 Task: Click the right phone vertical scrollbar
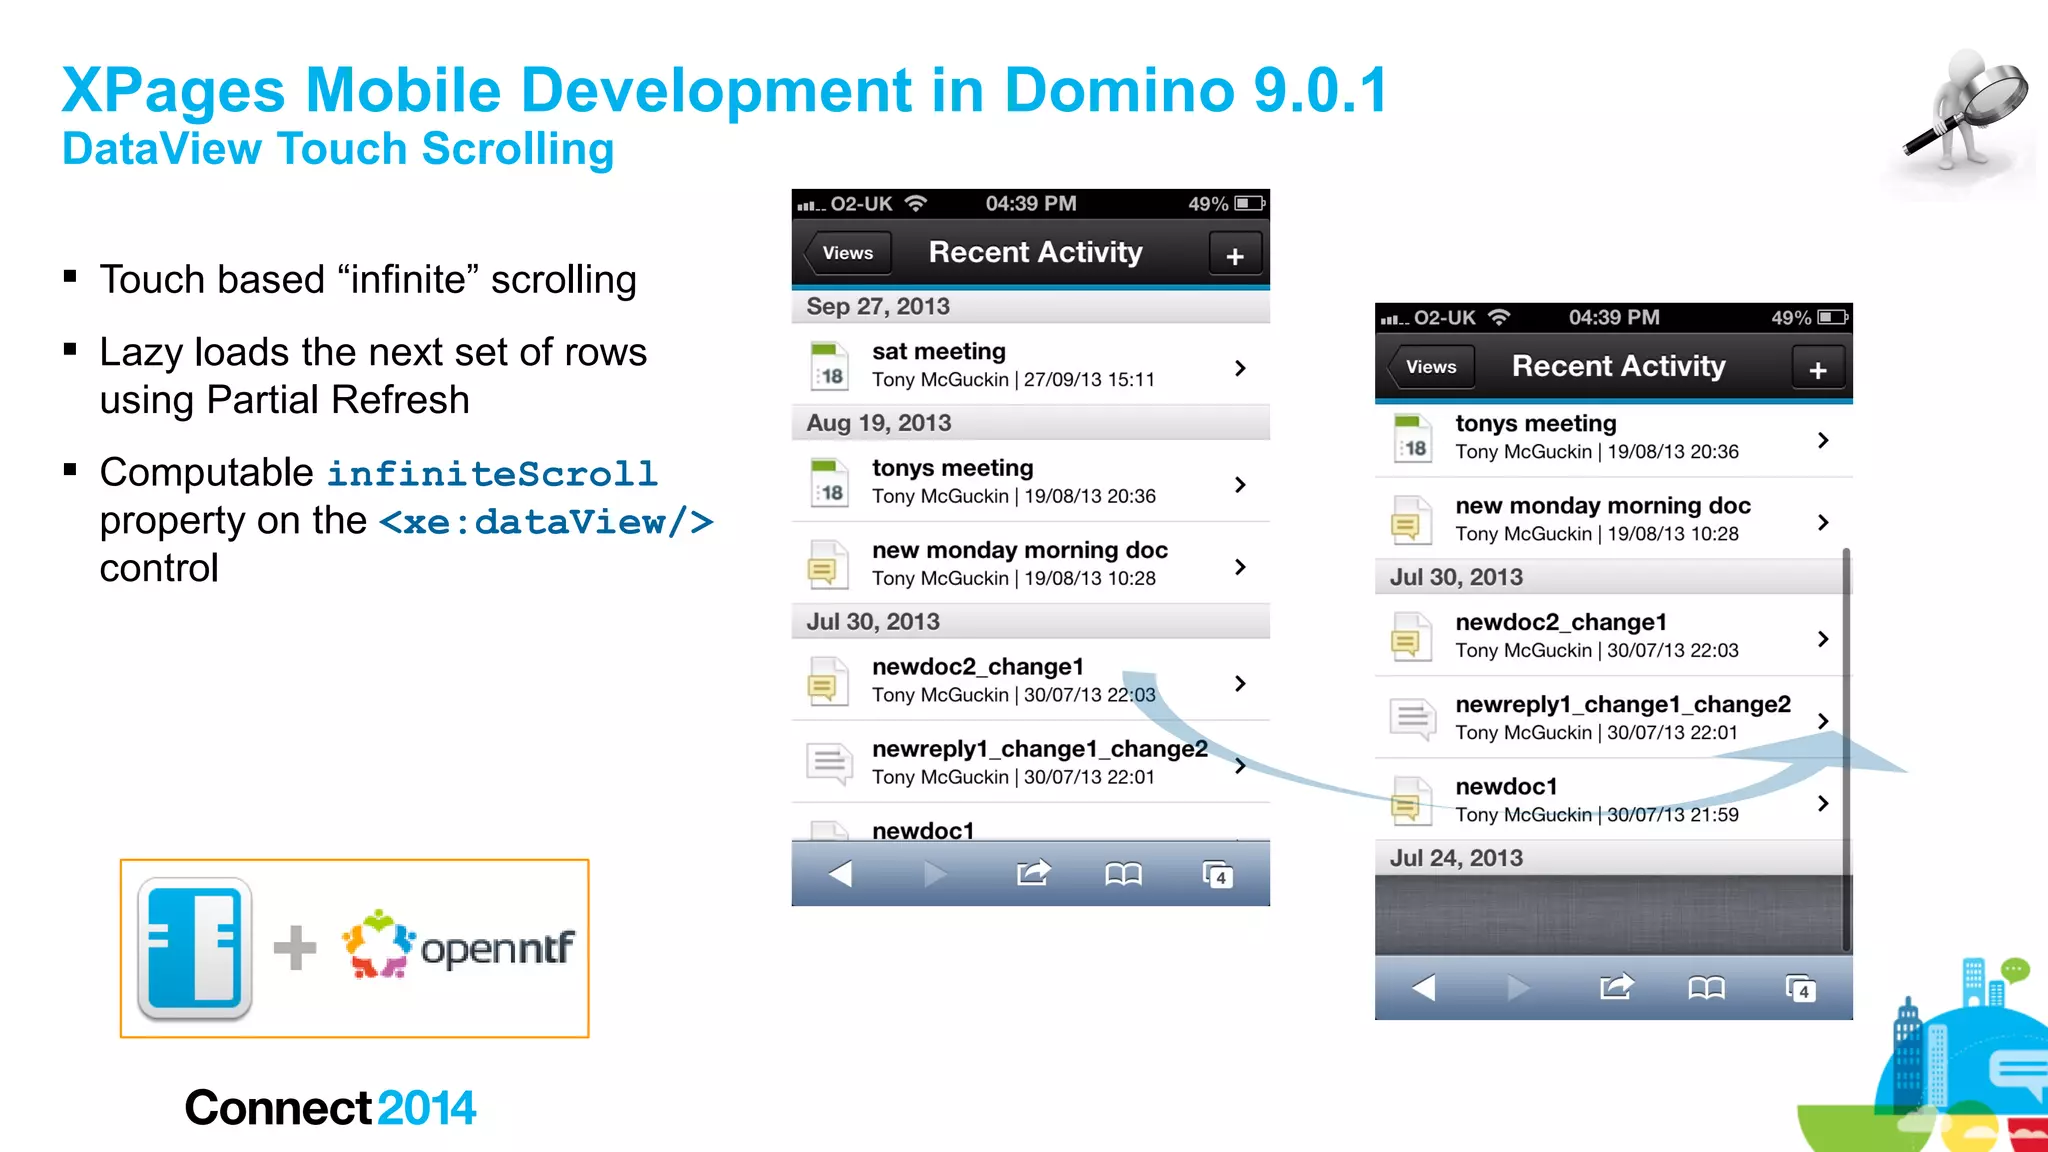coord(1846,750)
